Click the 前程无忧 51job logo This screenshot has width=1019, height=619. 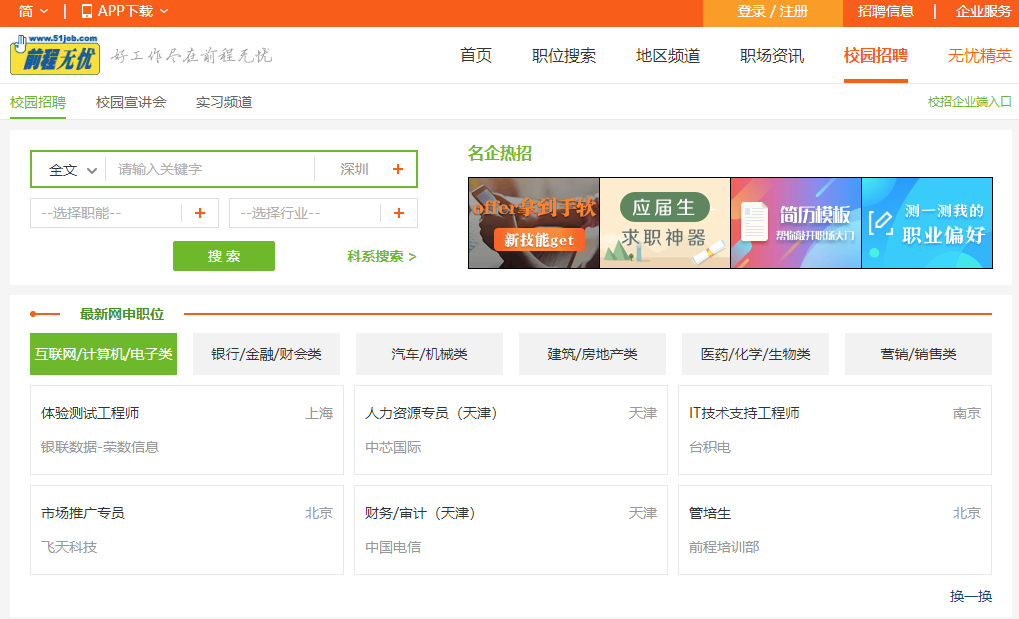coord(52,55)
